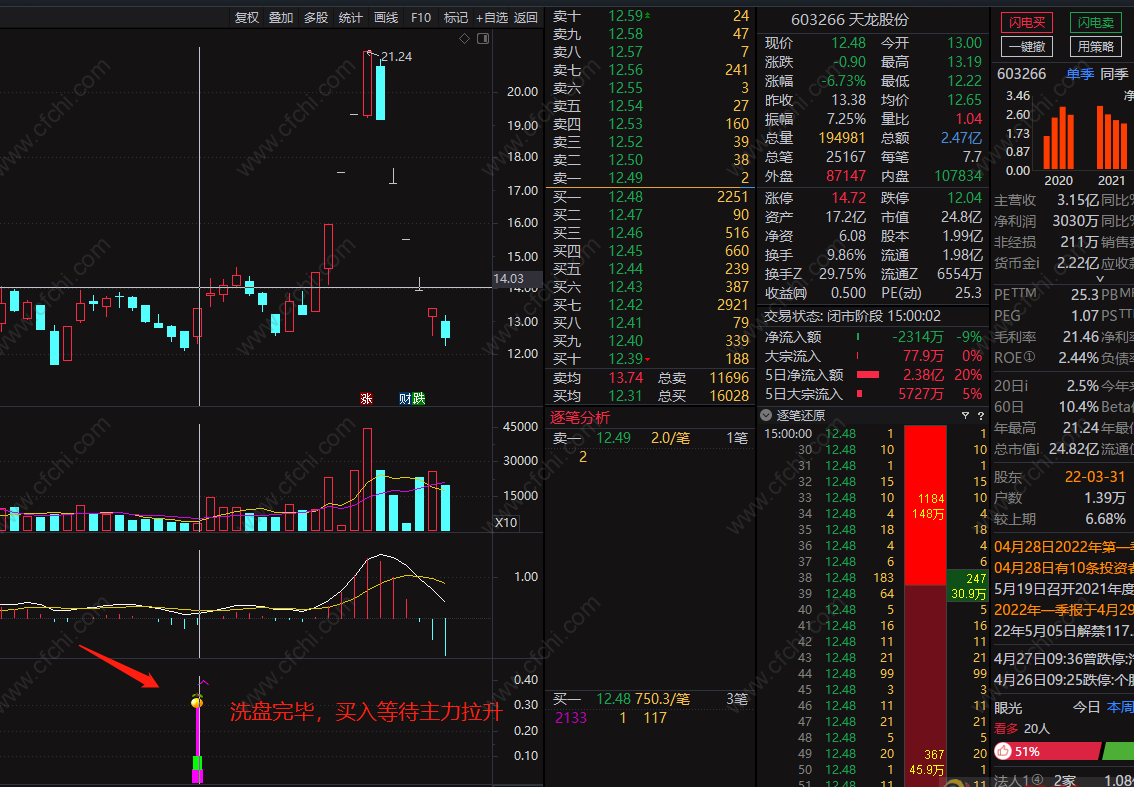Click the green 247 sell volume block

tap(968, 586)
